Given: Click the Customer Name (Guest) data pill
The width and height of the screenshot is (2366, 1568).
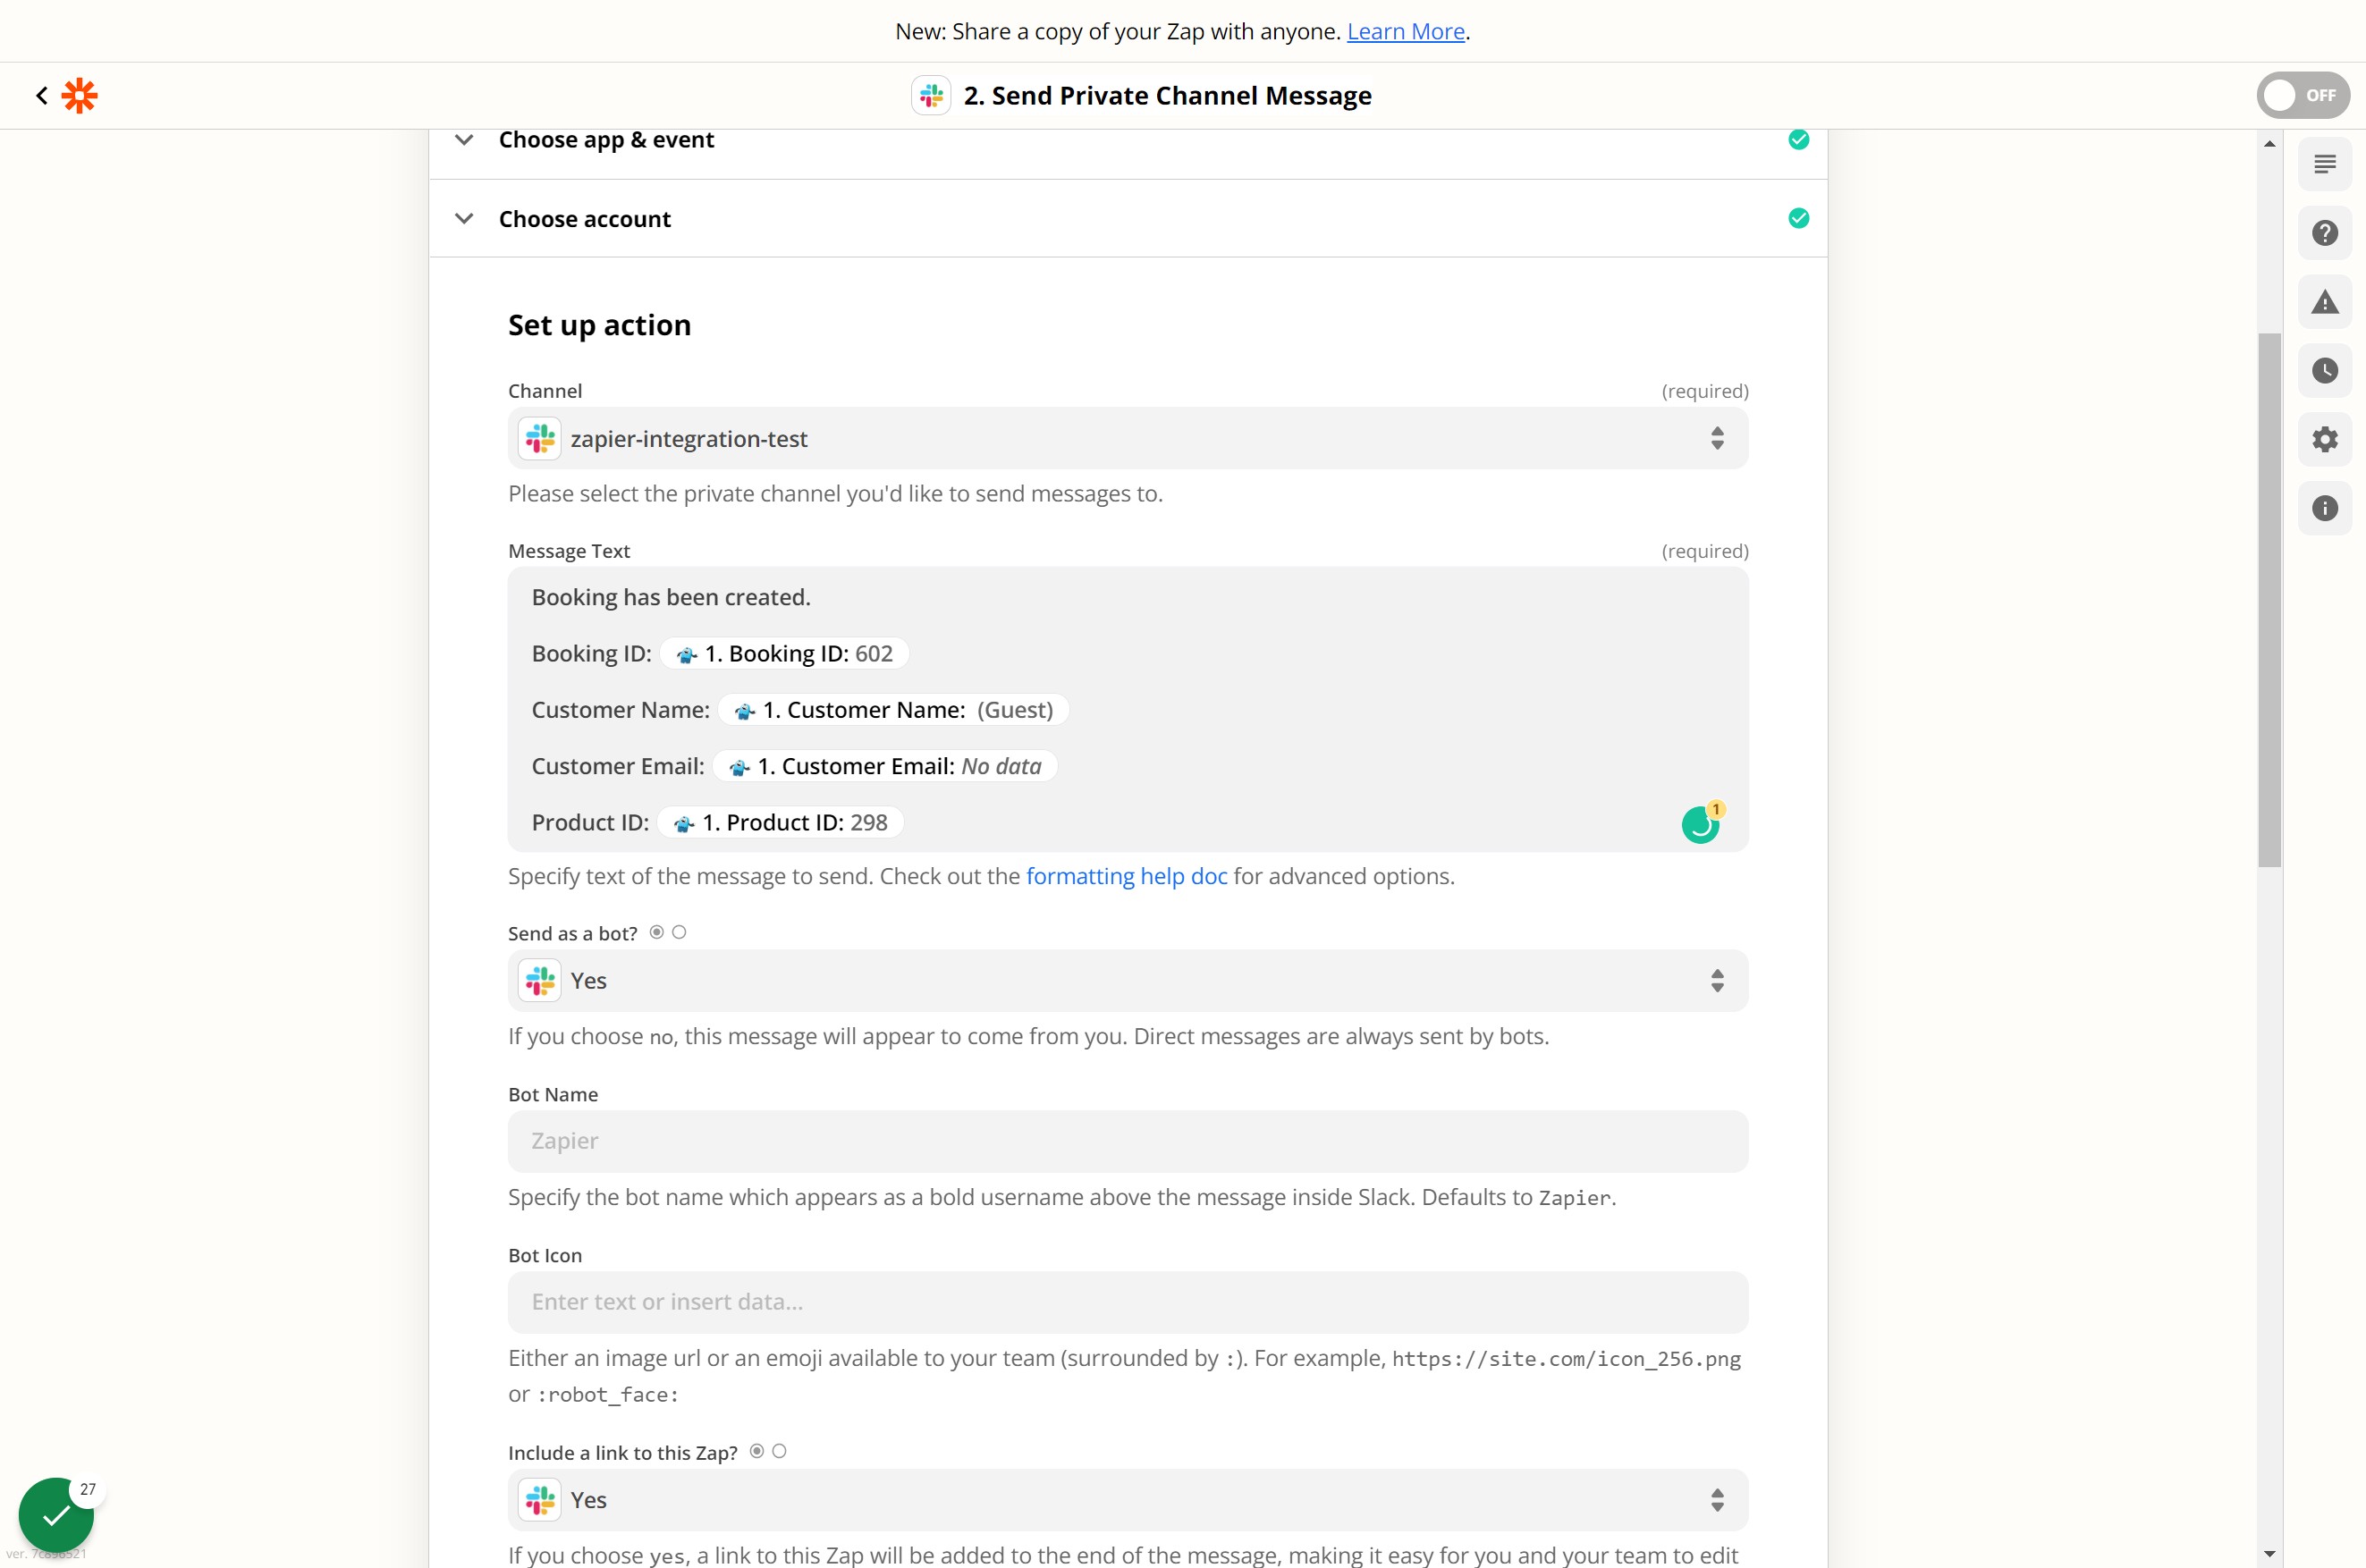Looking at the screenshot, I should [893, 710].
